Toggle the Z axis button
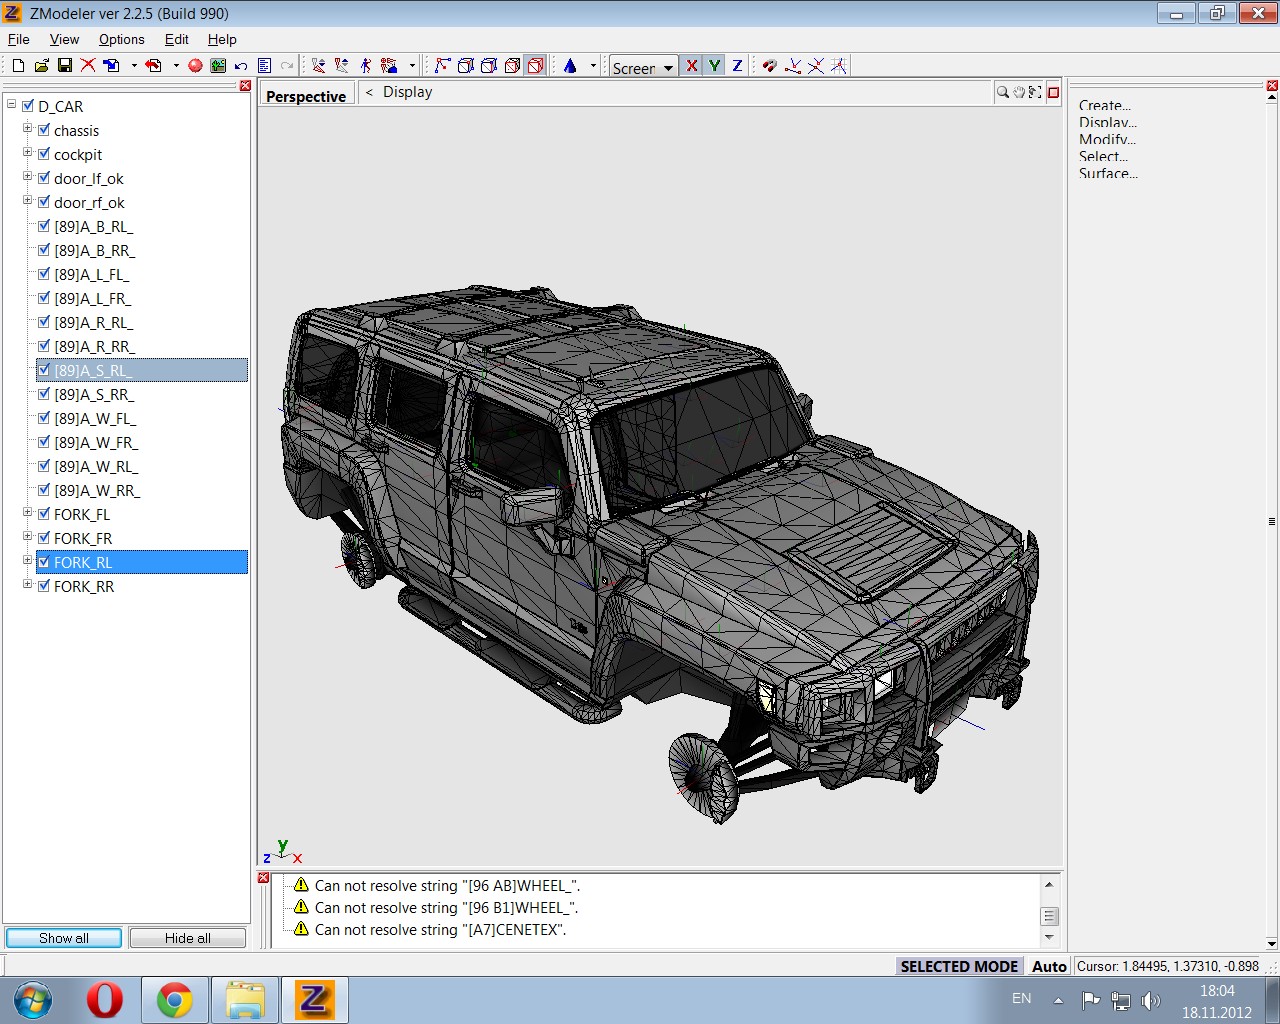 coord(737,66)
